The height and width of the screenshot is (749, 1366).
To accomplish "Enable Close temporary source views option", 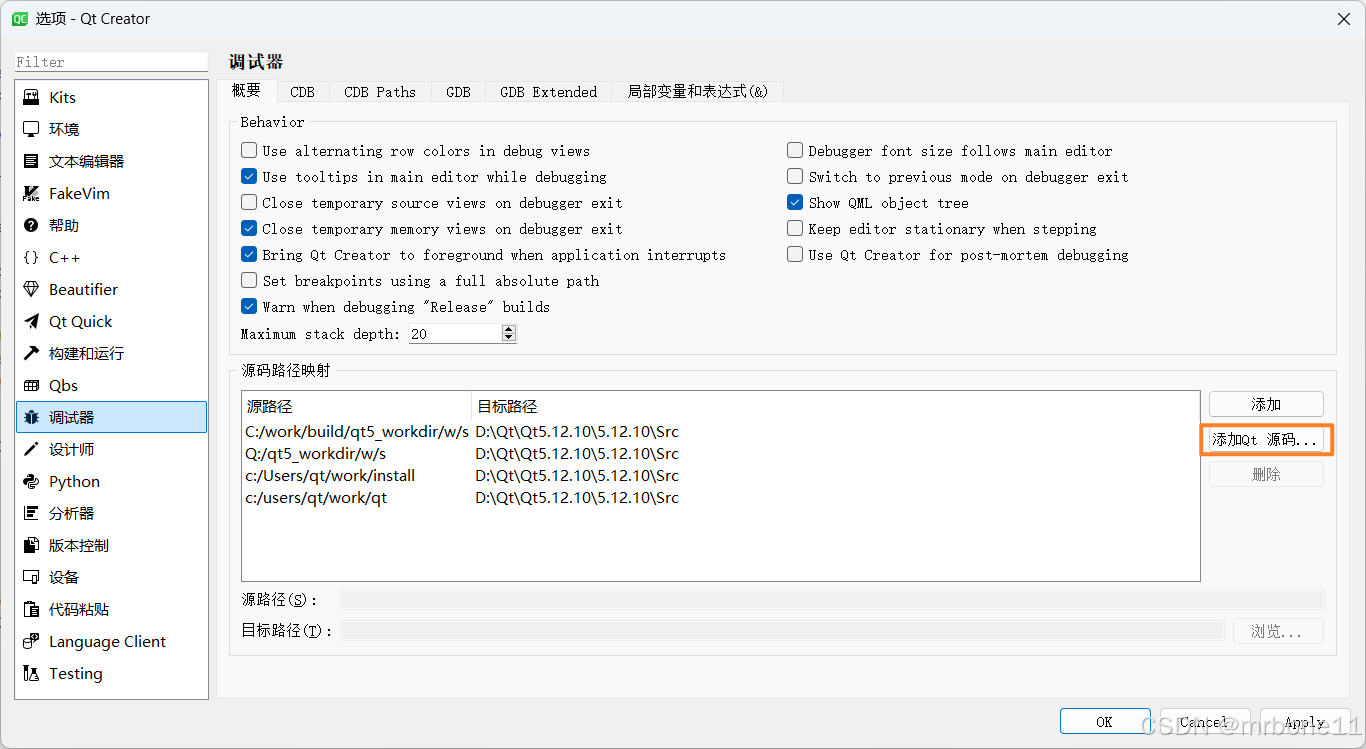I will pos(249,203).
